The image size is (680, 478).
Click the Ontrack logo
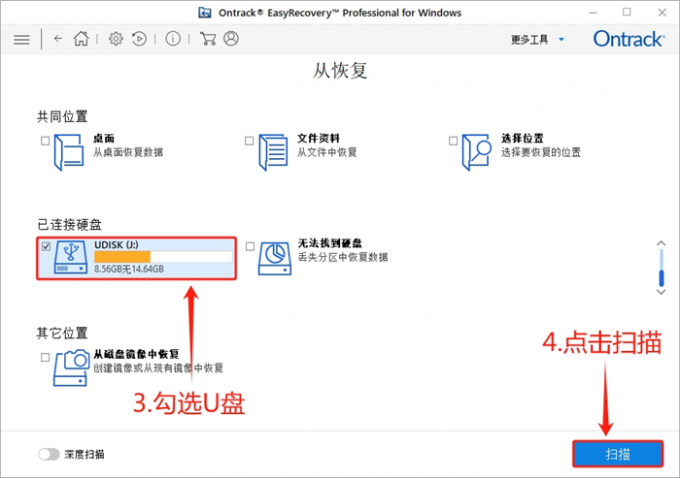coord(628,39)
